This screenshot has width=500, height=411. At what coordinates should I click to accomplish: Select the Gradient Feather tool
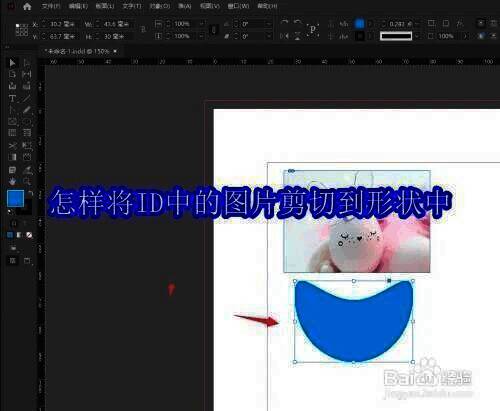[x=27, y=157]
